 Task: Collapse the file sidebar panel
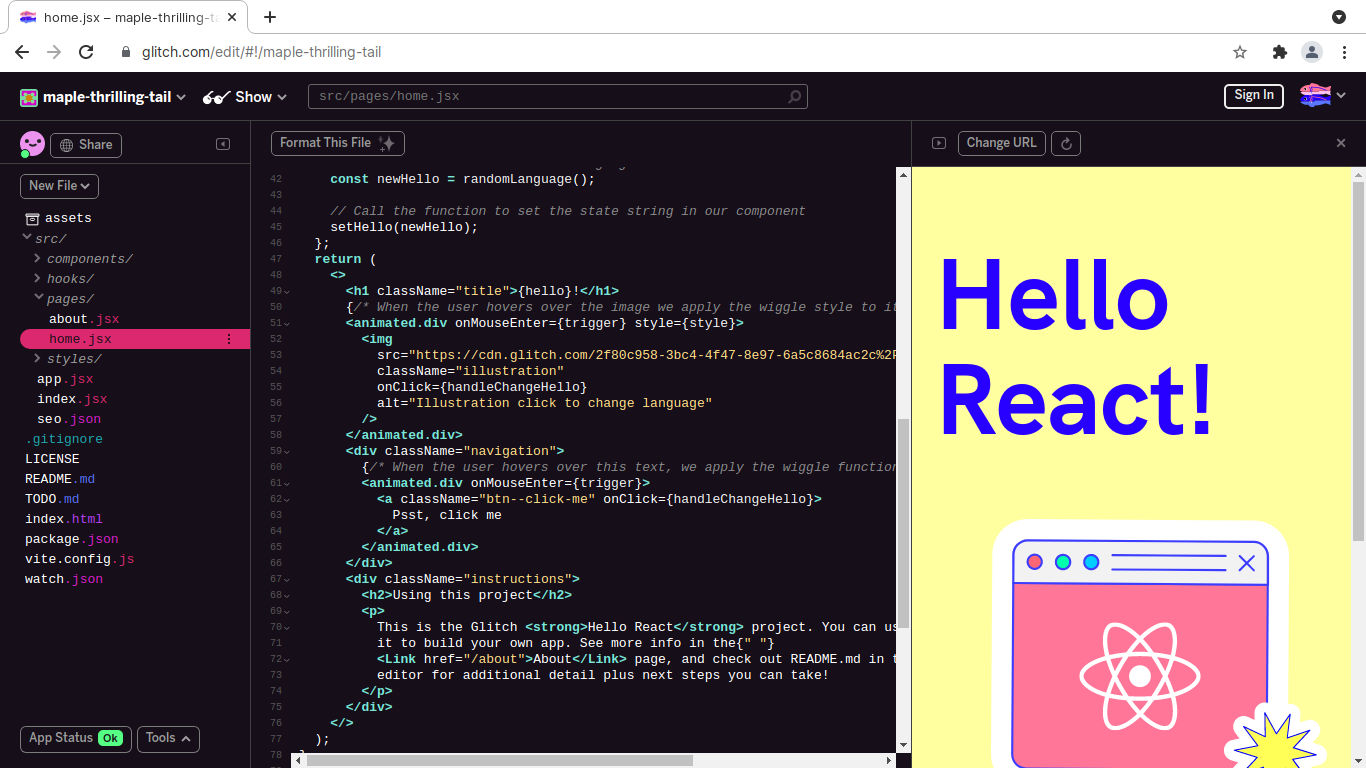223,144
